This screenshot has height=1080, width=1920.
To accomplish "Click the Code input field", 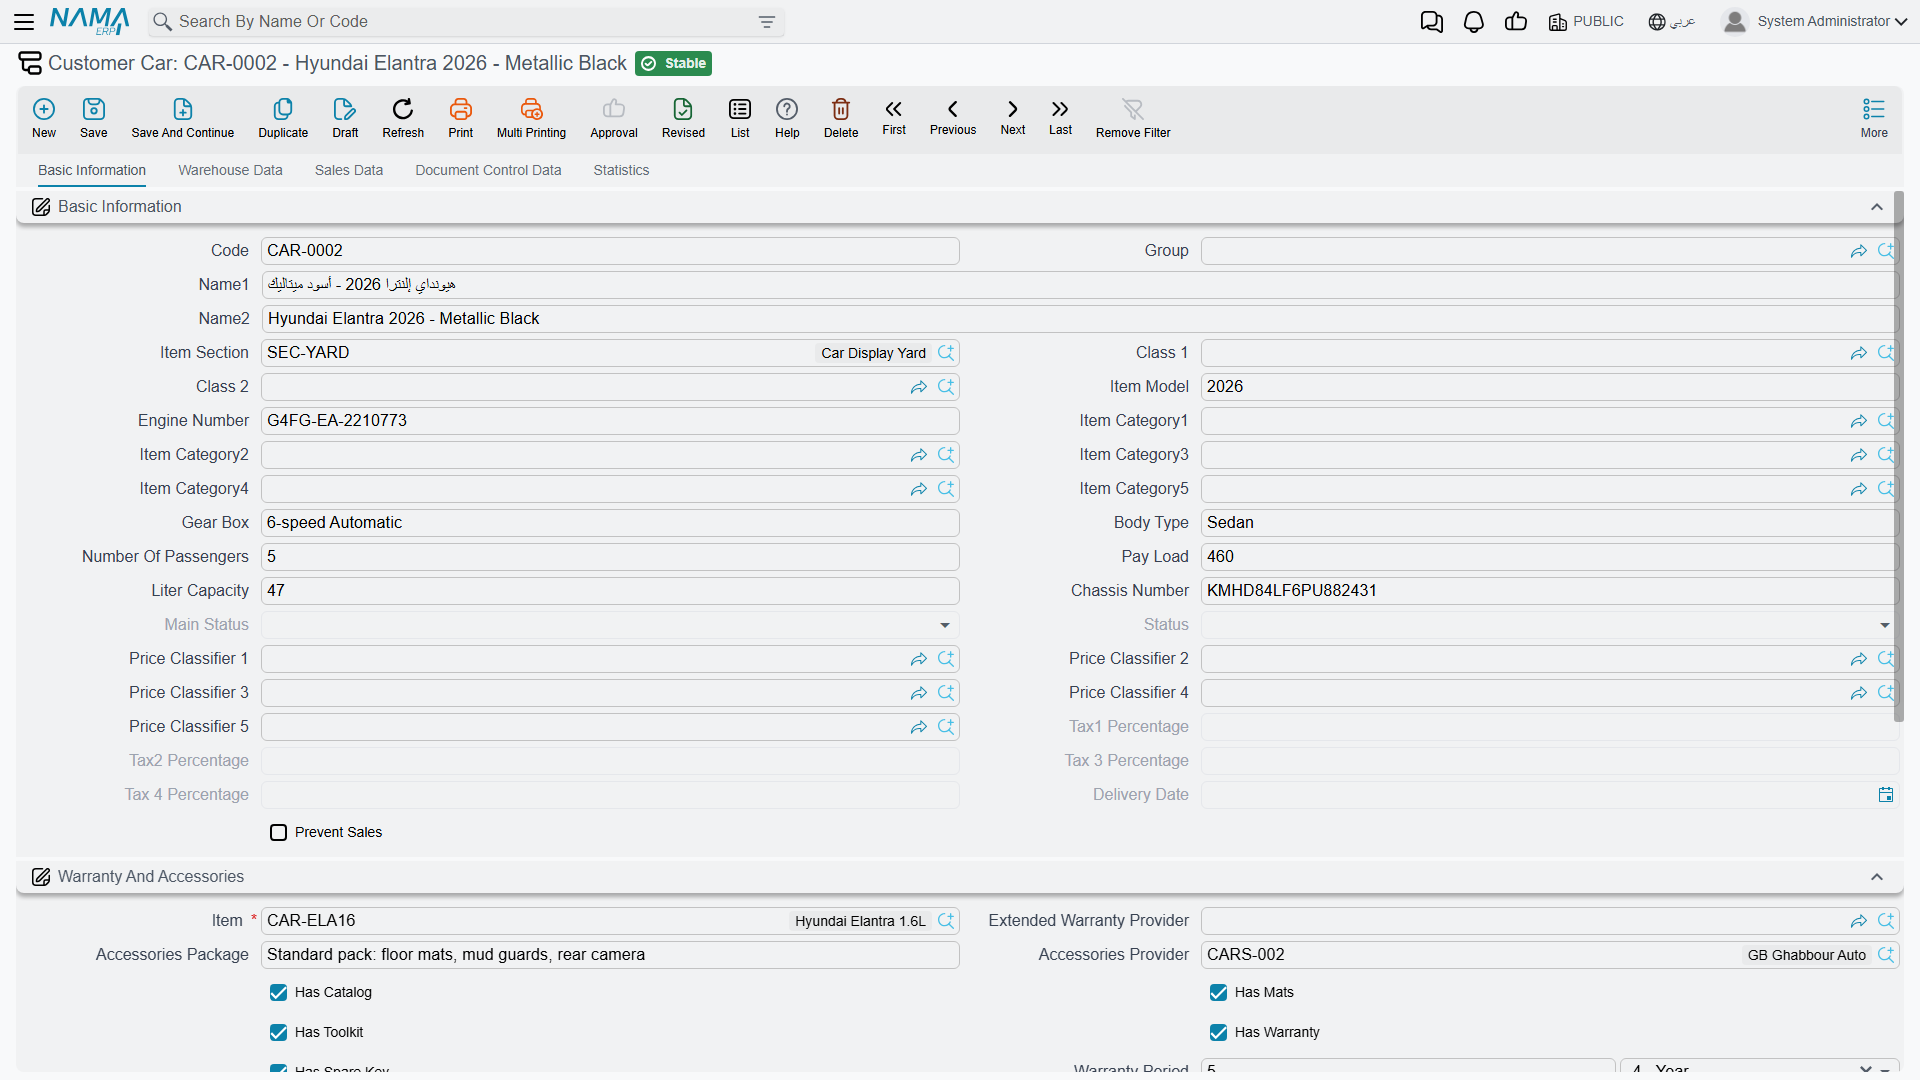I will point(610,251).
